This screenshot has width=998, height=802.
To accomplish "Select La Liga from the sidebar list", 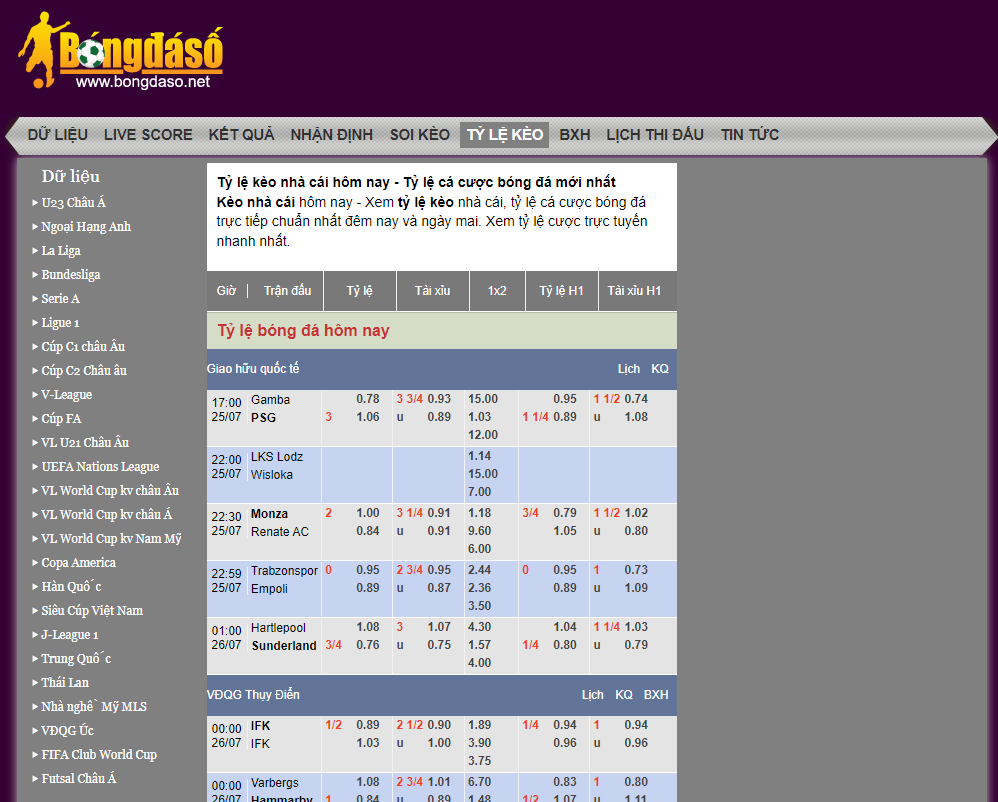I will pos(61,251).
